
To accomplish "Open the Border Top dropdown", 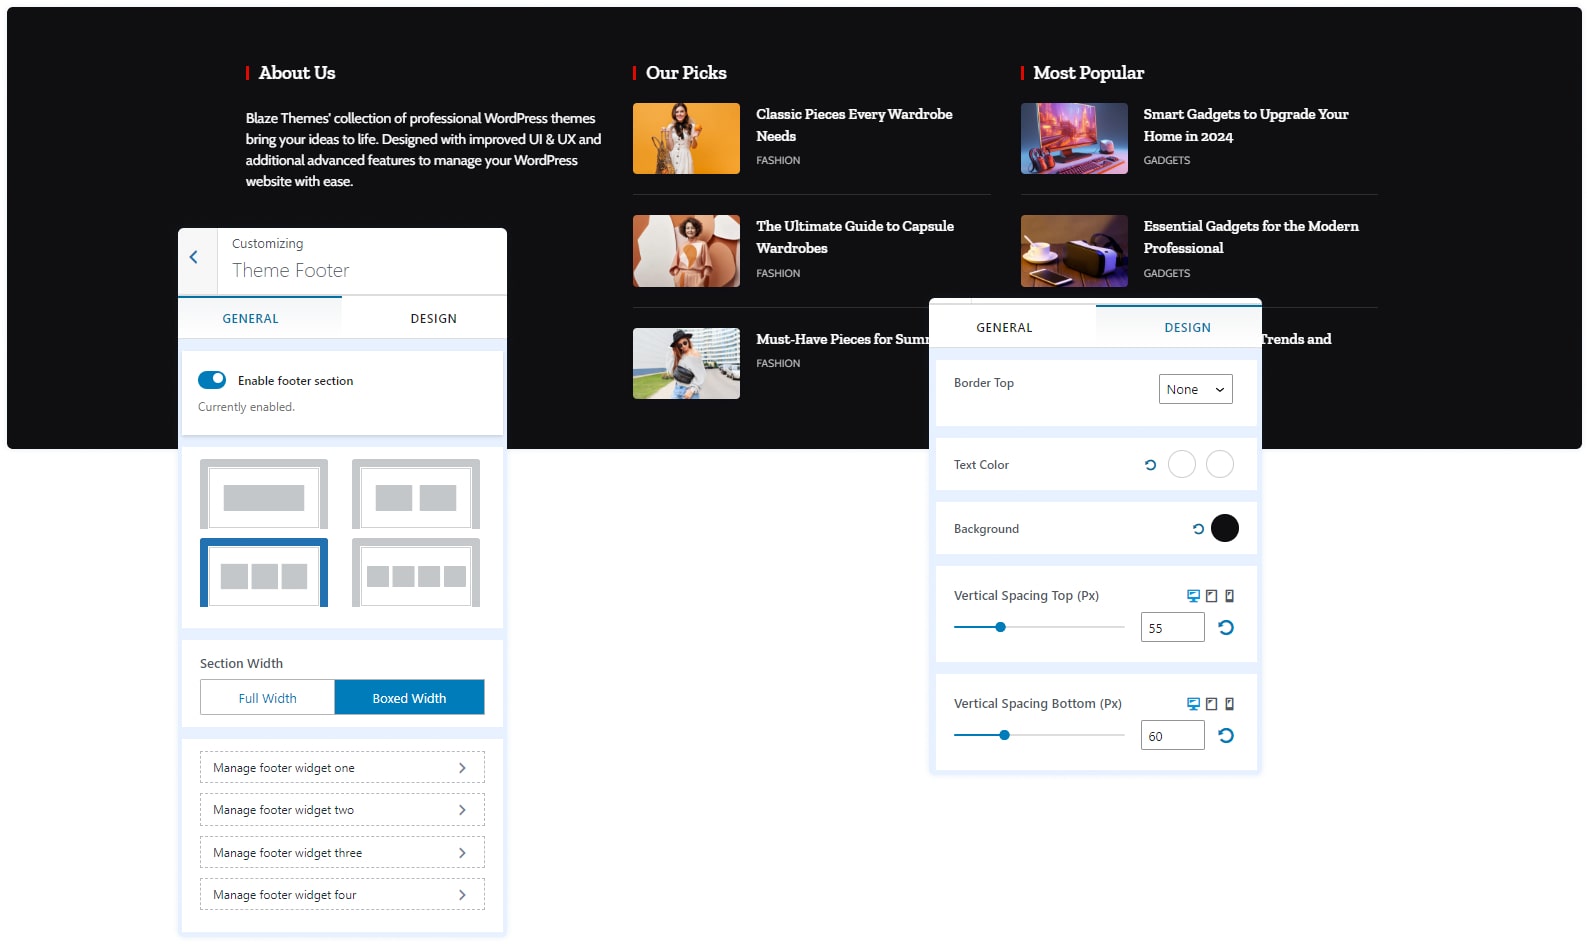I will click(x=1195, y=389).
